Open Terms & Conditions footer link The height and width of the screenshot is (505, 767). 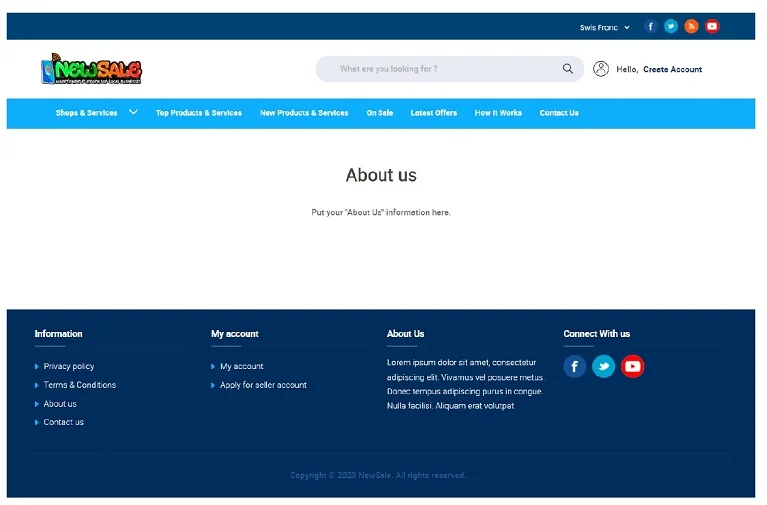pos(80,385)
